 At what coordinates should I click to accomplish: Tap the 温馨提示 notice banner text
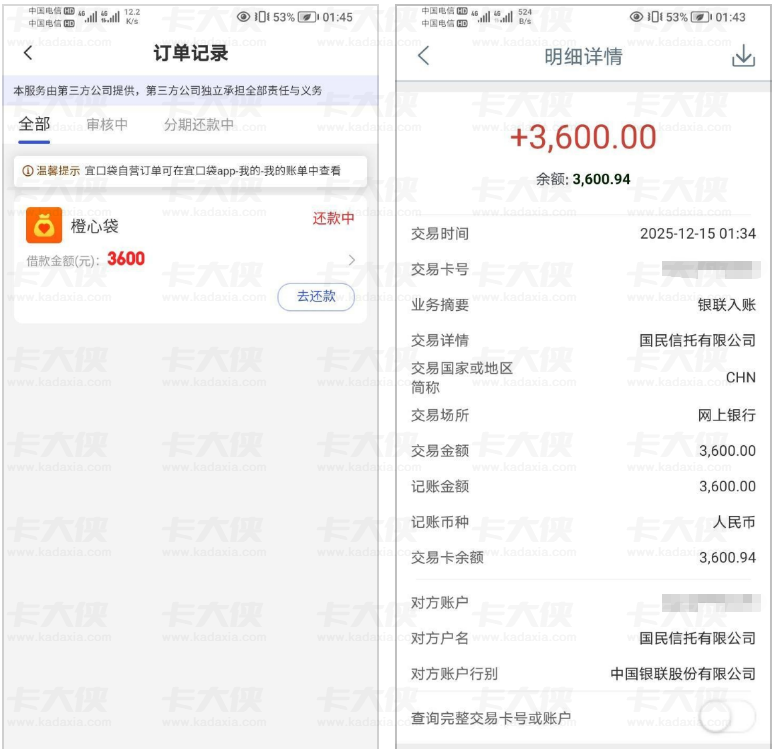point(212,171)
